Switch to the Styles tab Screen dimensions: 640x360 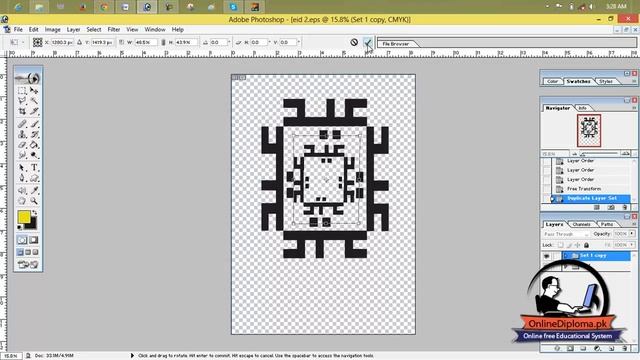(x=606, y=82)
